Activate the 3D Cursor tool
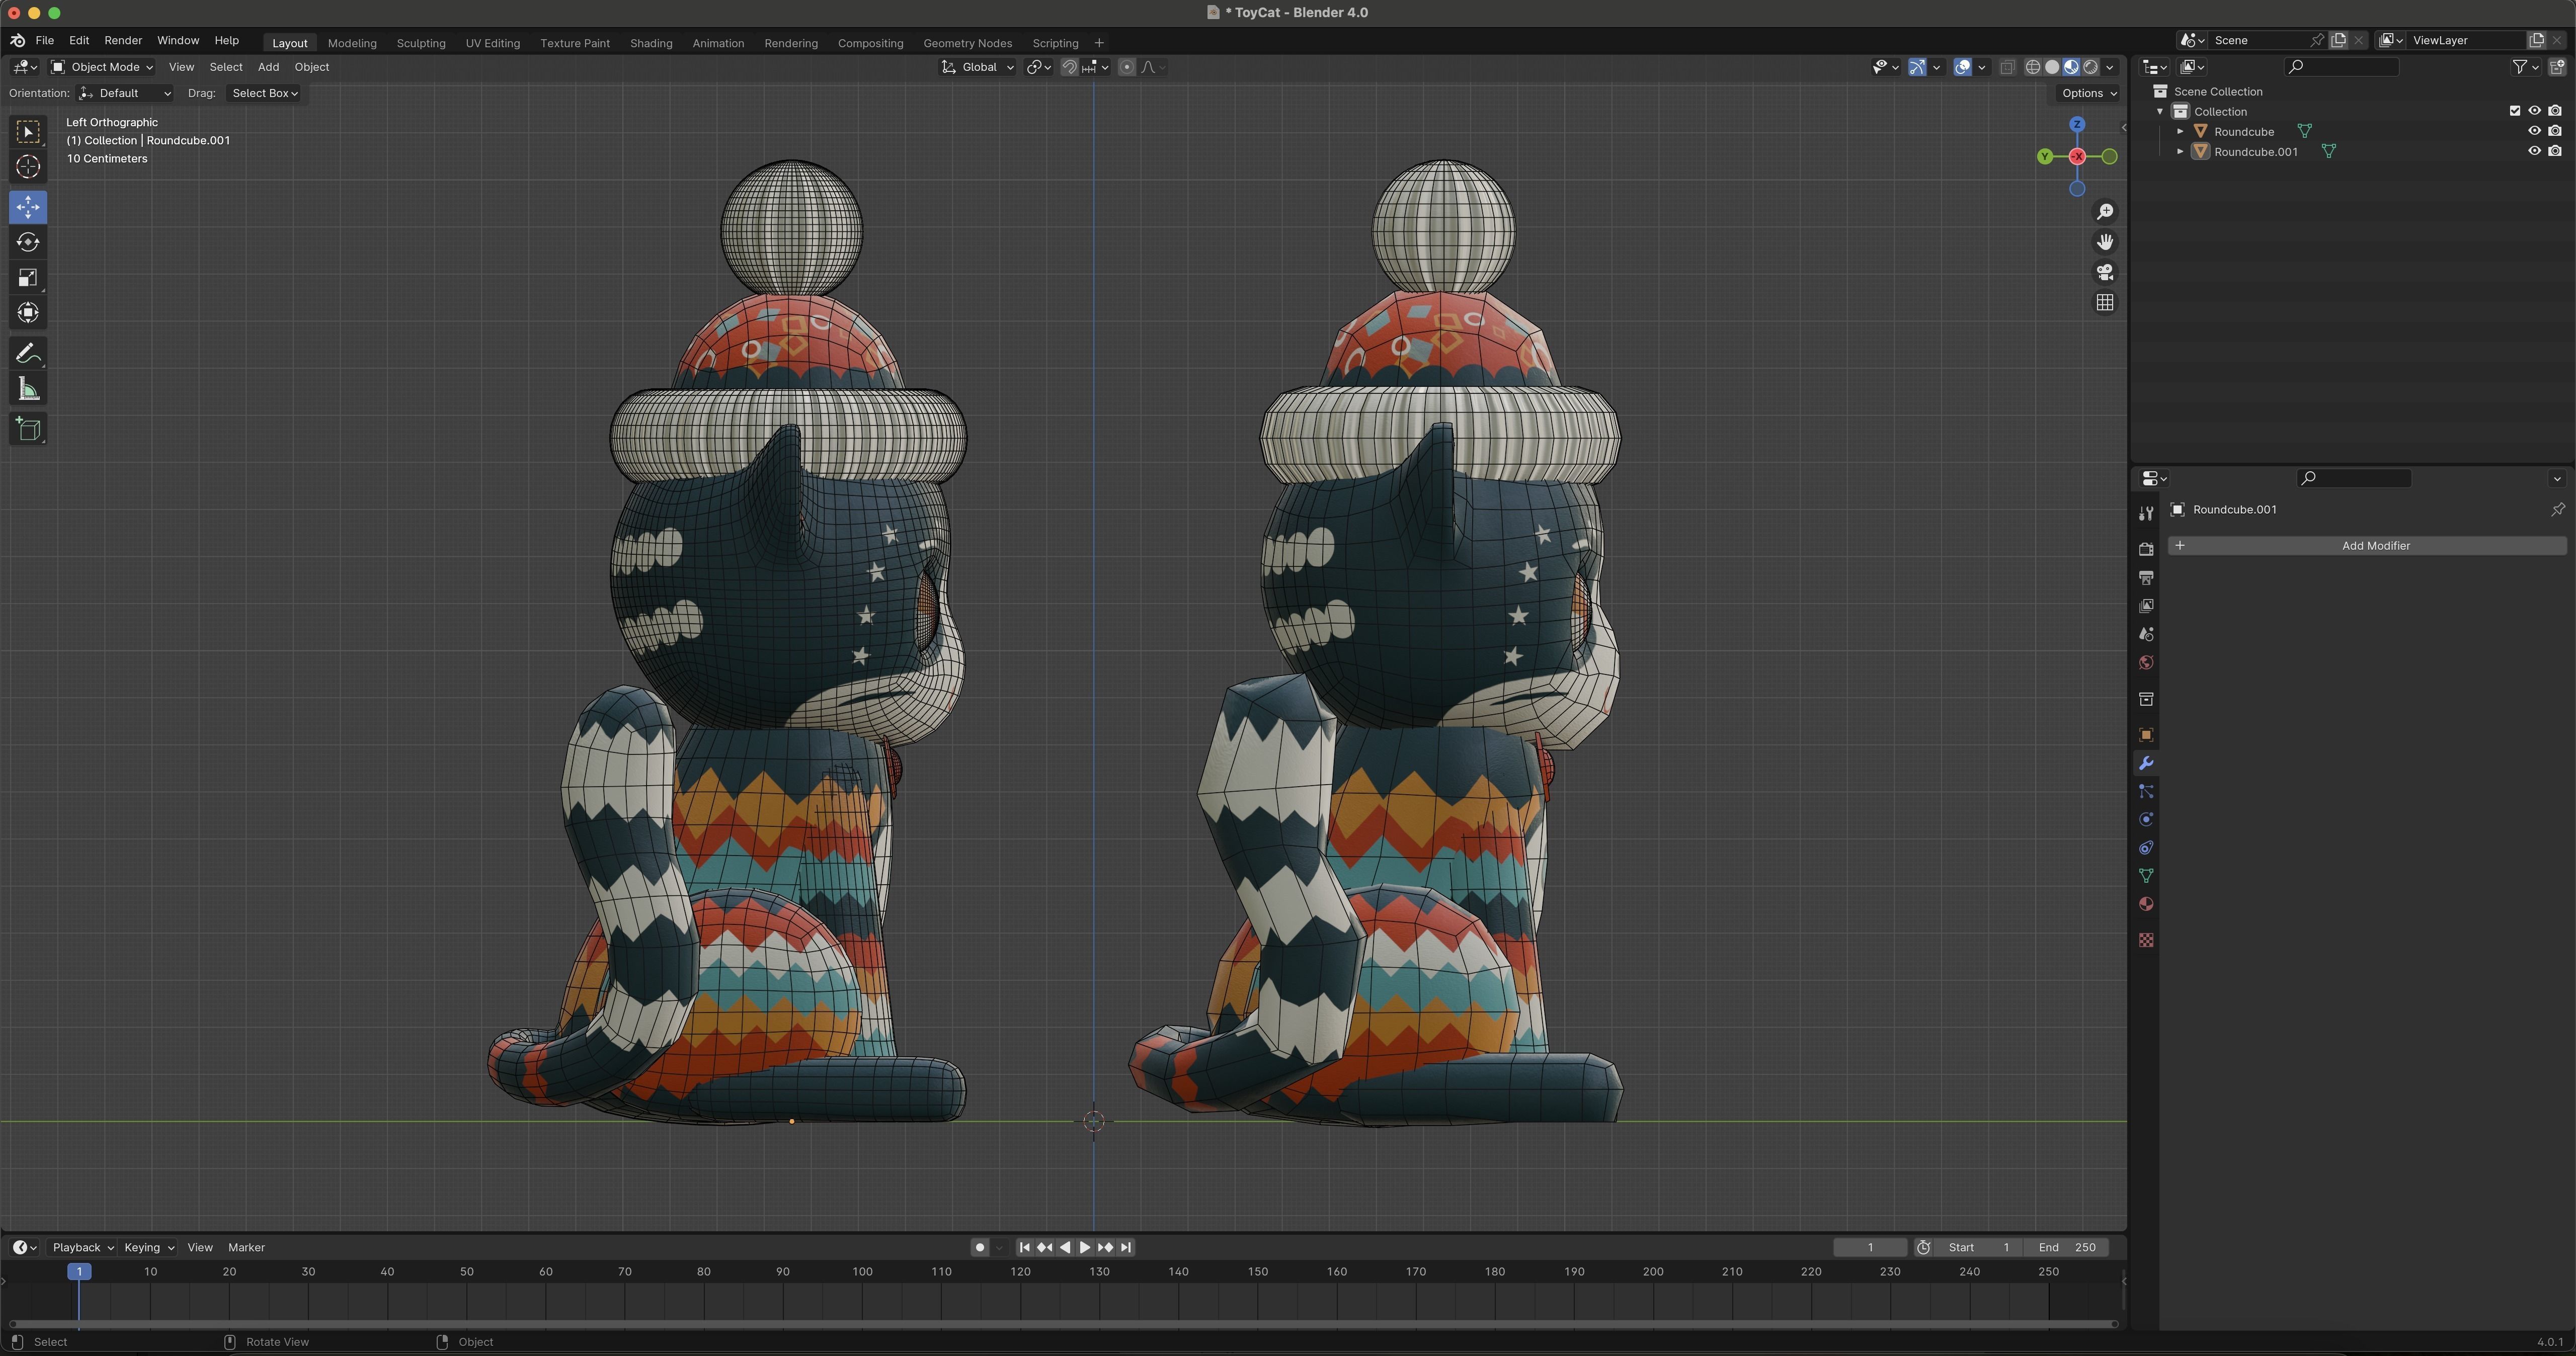The image size is (2576, 1356). tap(28, 167)
